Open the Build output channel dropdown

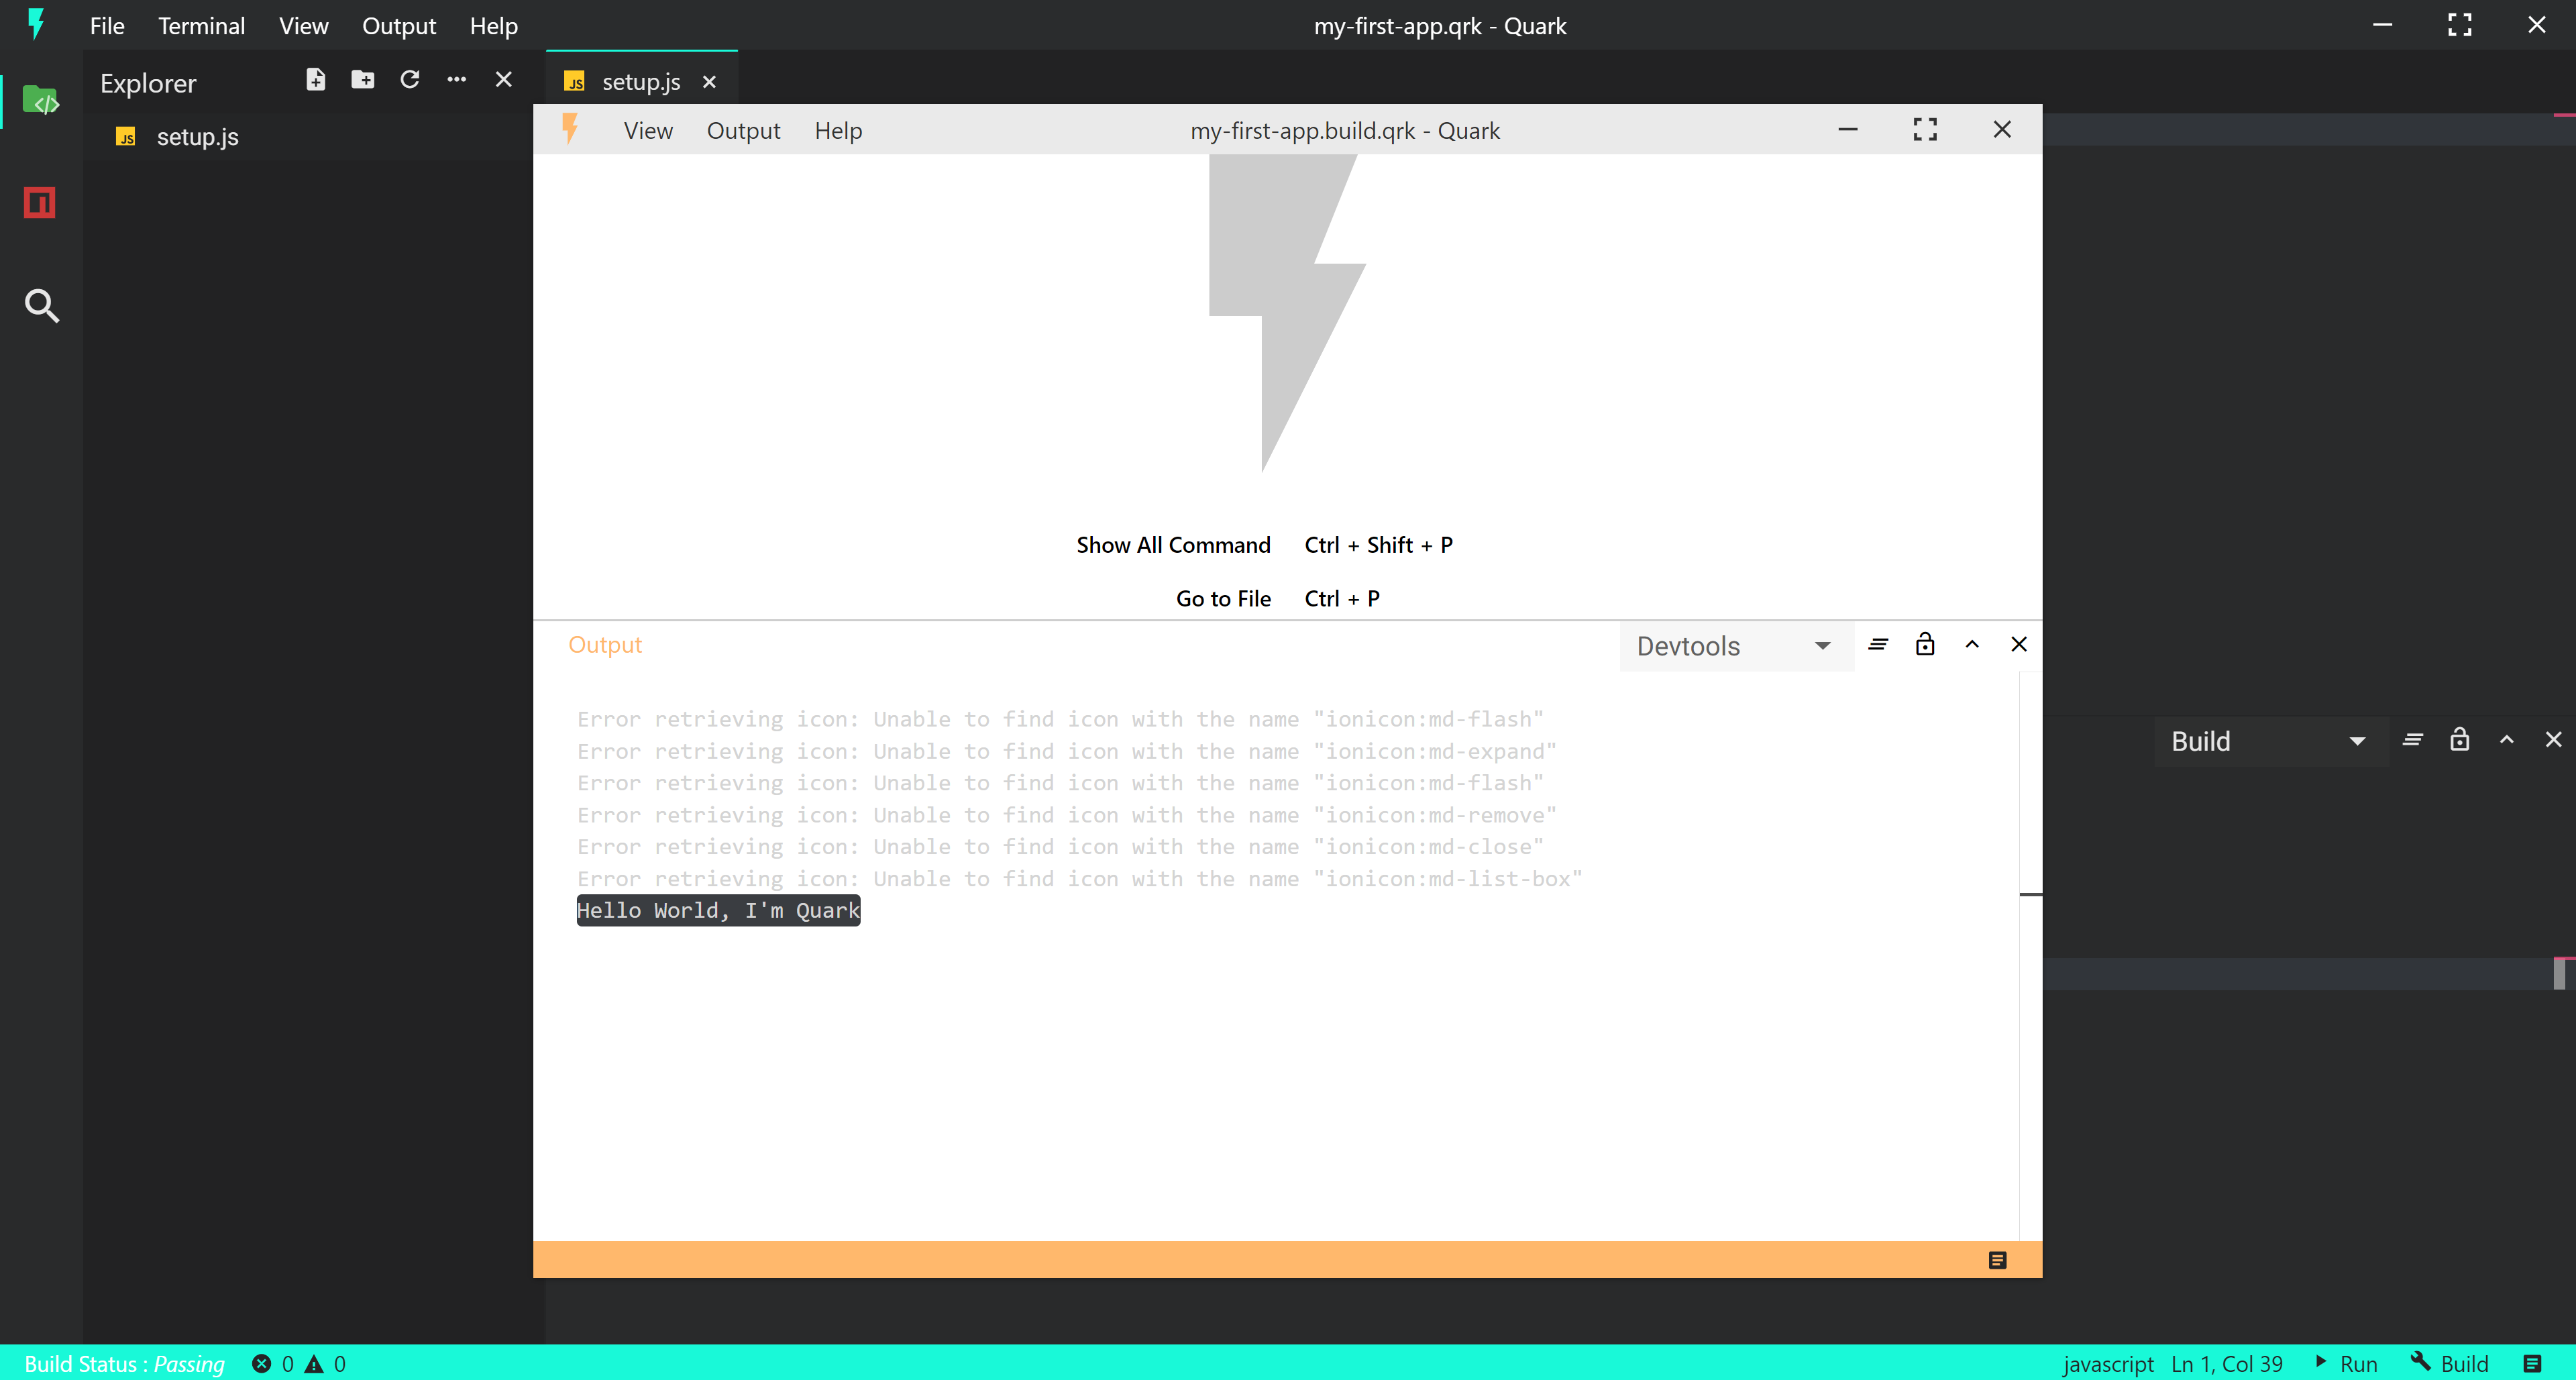coord(2271,742)
